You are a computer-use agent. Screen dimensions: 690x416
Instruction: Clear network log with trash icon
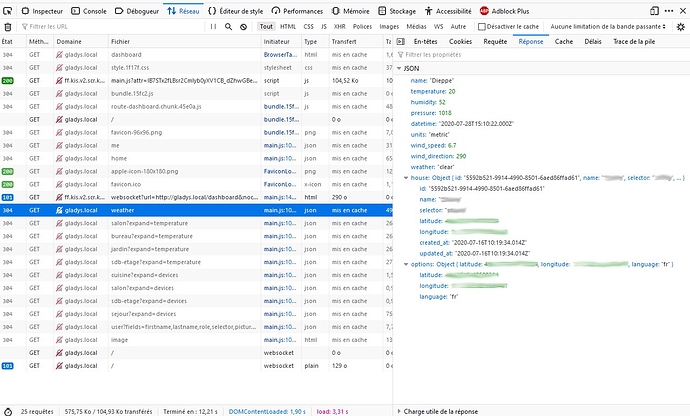click(x=7, y=27)
